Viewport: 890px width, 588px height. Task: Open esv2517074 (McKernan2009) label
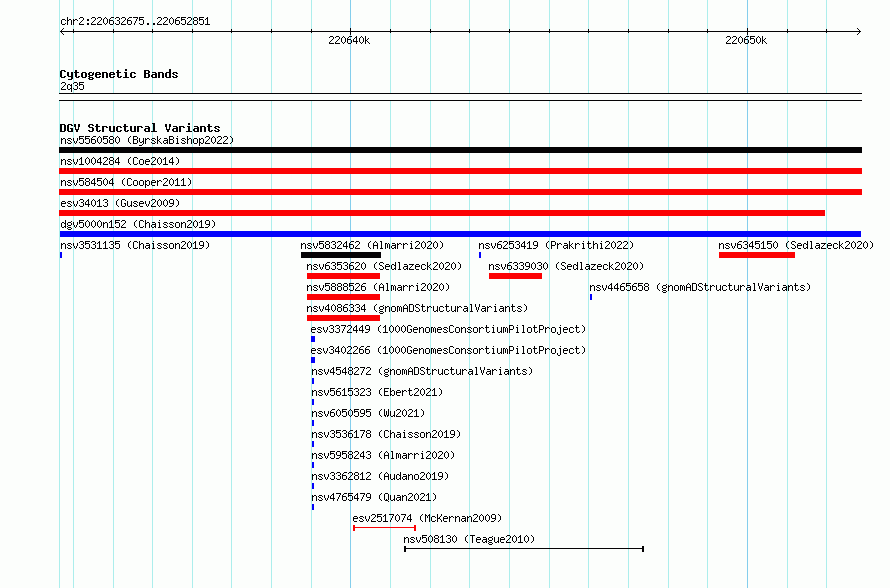[427, 518]
